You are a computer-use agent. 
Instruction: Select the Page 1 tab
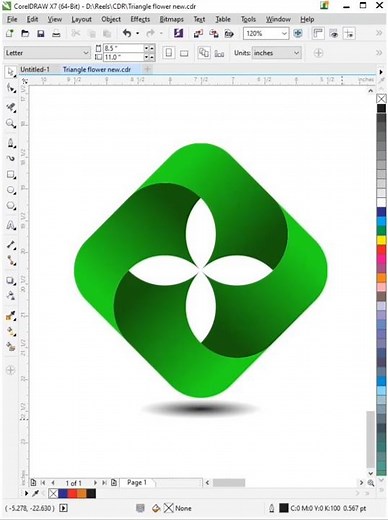tap(137, 482)
